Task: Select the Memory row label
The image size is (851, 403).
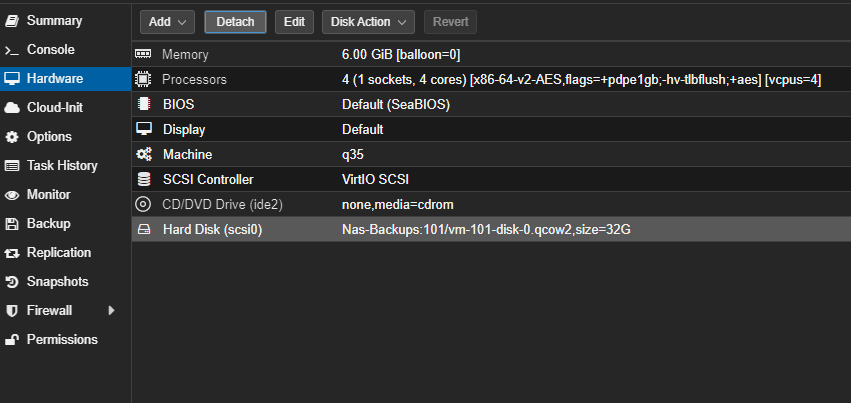Action: point(186,55)
